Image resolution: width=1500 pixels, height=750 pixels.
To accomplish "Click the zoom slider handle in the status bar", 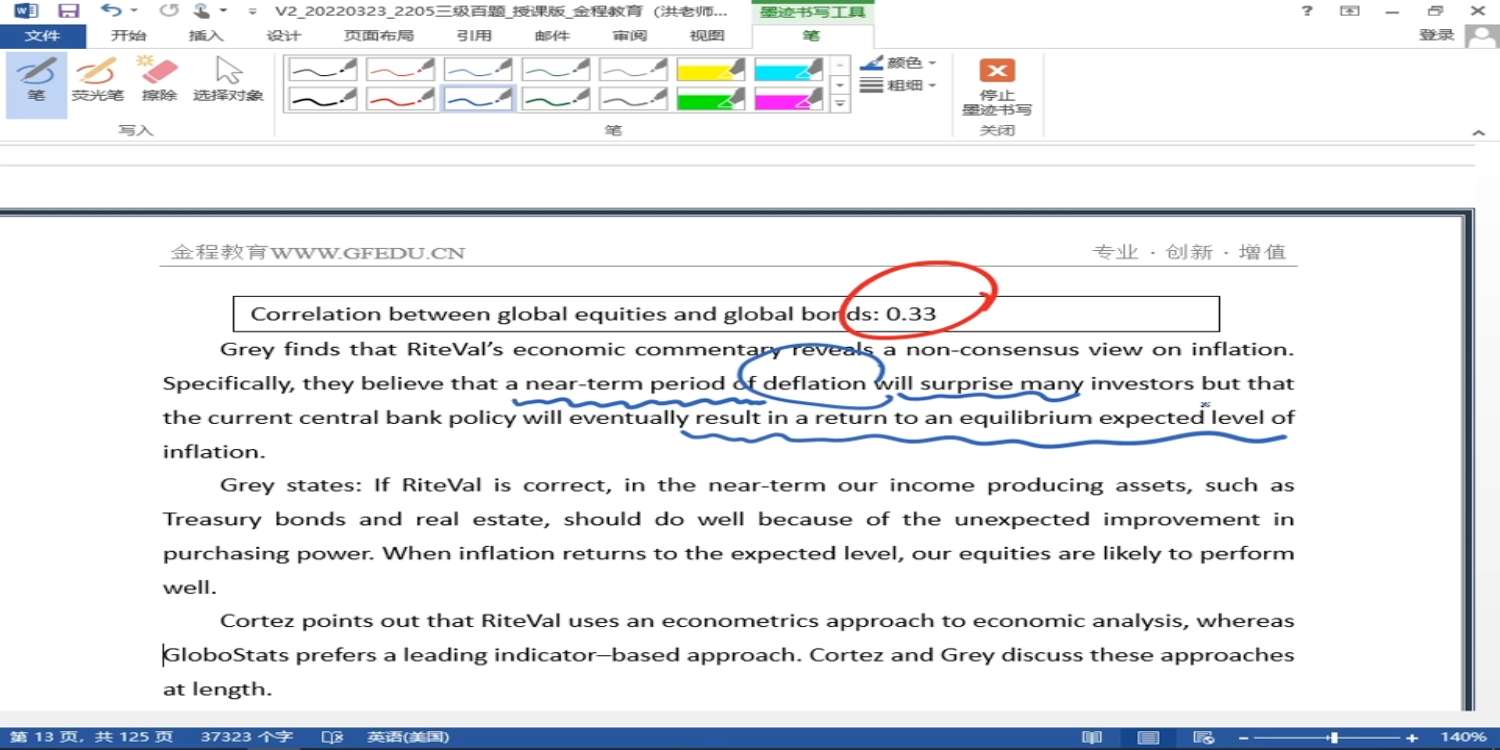I will (x=1333, y=738).
